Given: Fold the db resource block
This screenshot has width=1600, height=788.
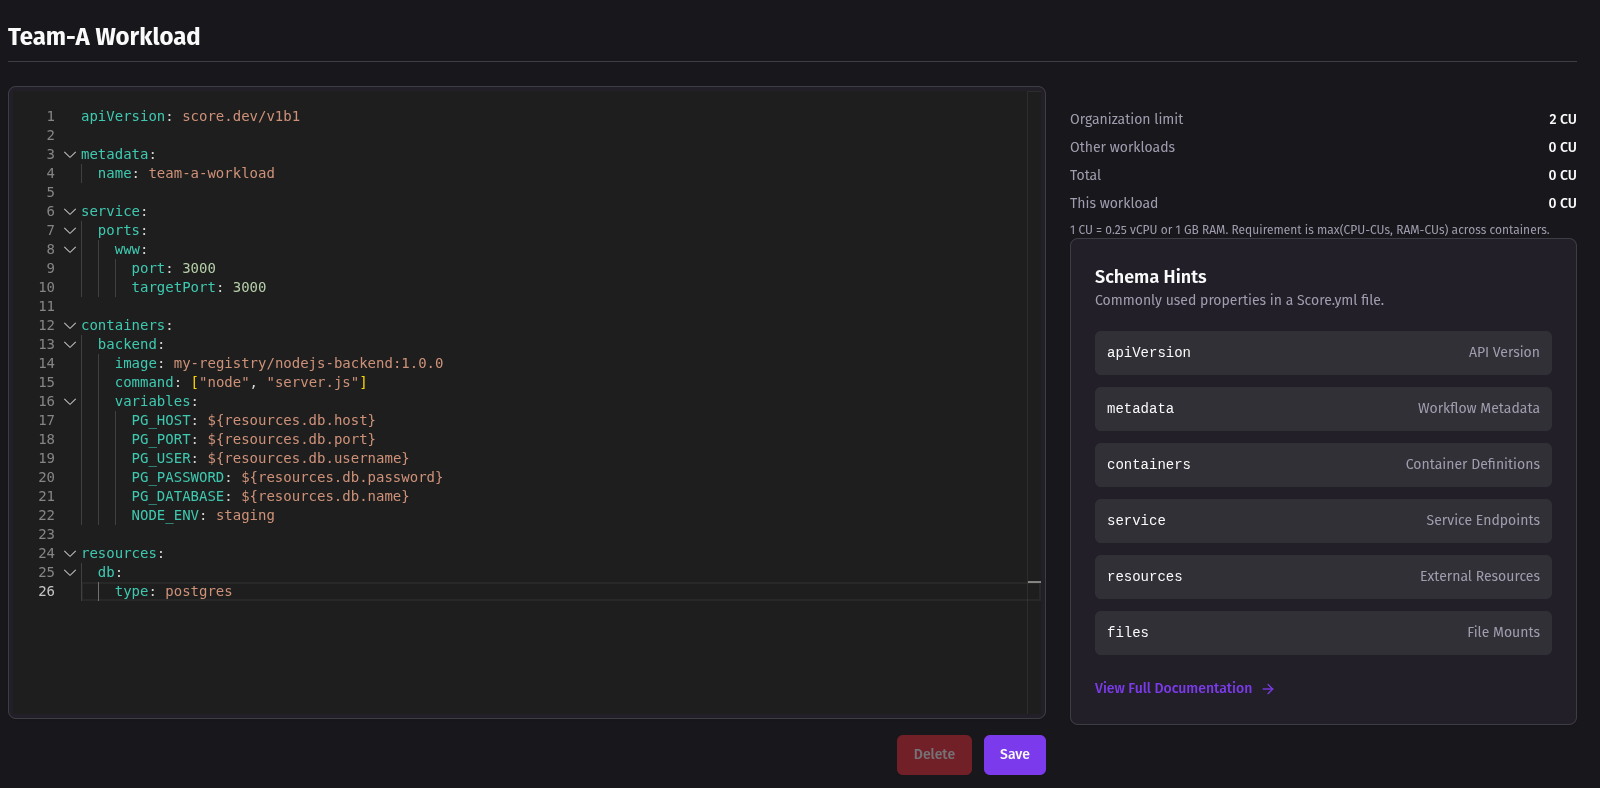Looking at the screenshot, I should pyautogui.click(x=70, y=573).
